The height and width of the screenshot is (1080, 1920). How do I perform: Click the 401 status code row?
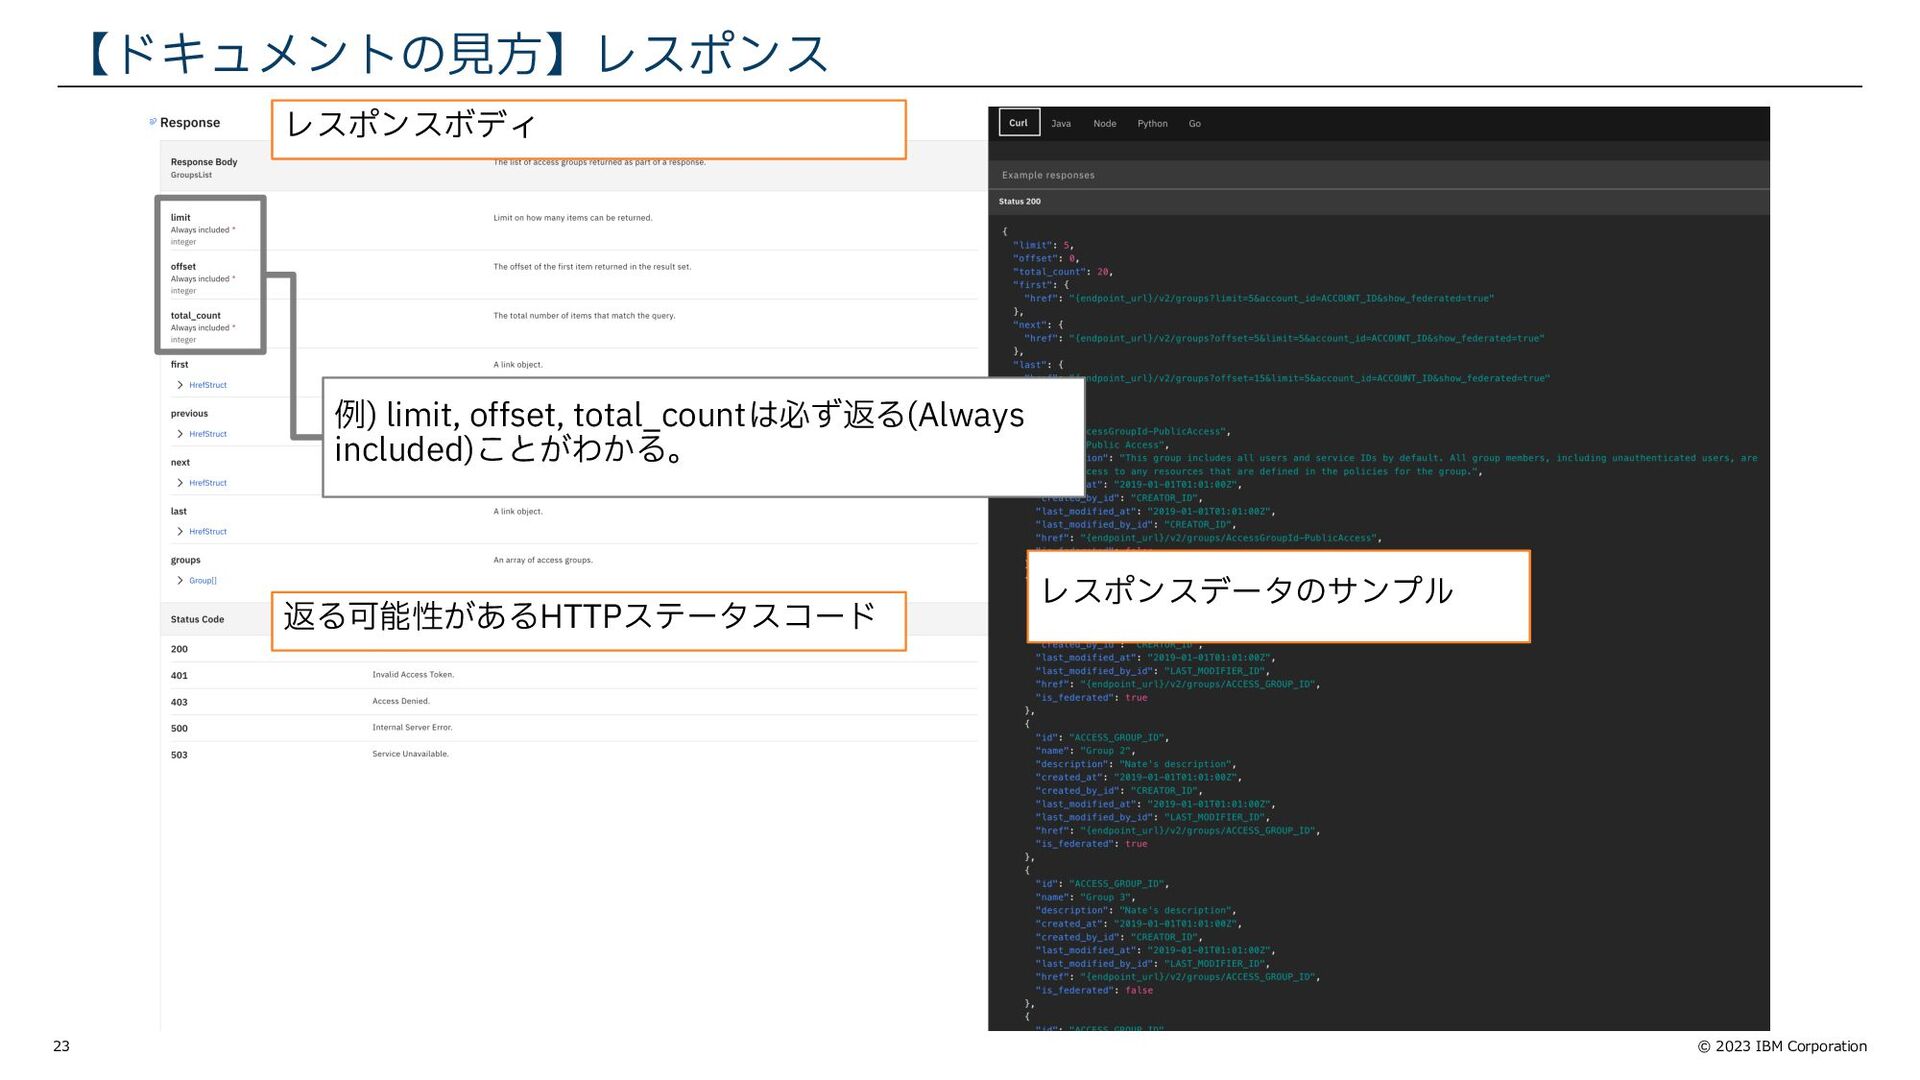179,676
